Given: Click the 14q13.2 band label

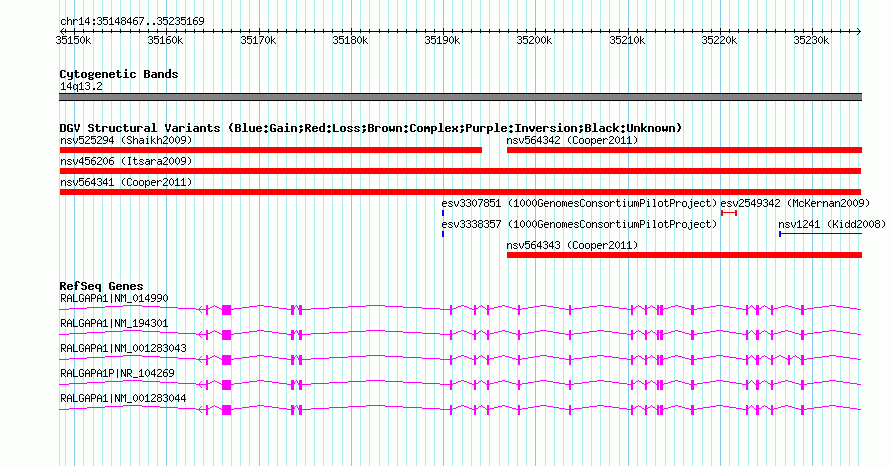Looking at the screenshot, I should [x=81, y=87].
